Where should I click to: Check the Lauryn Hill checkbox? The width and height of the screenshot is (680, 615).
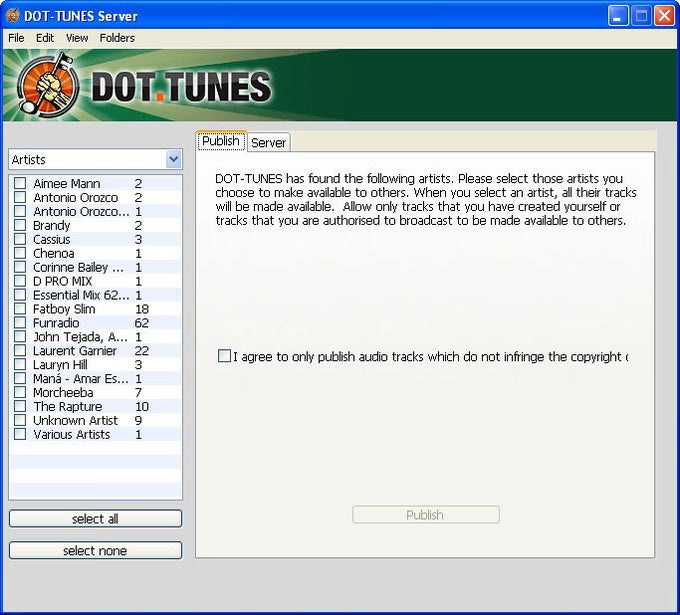[x=20, y=364]
